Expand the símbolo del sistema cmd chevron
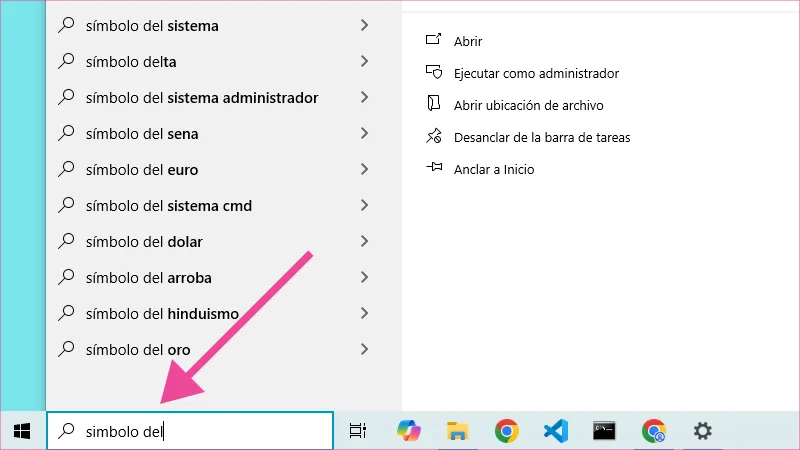 364,205
